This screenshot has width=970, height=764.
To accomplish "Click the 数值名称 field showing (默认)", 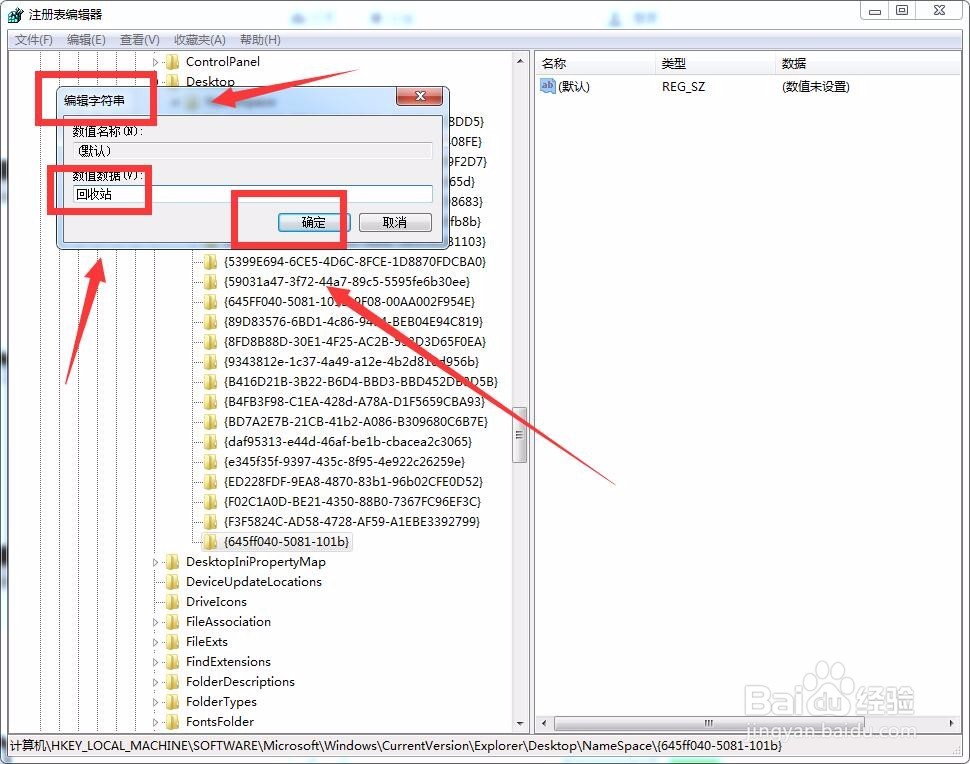I will pyautogui.click(x=252, y=150).
